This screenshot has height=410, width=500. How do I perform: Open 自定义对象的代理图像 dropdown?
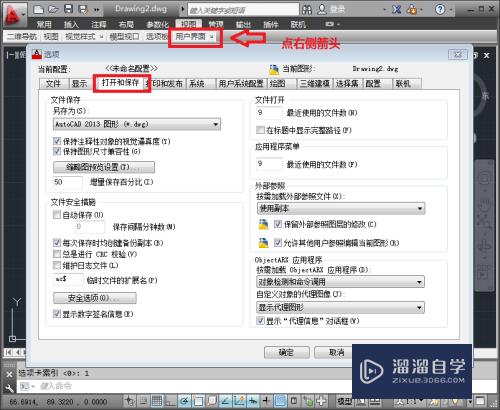click(340, 307)
